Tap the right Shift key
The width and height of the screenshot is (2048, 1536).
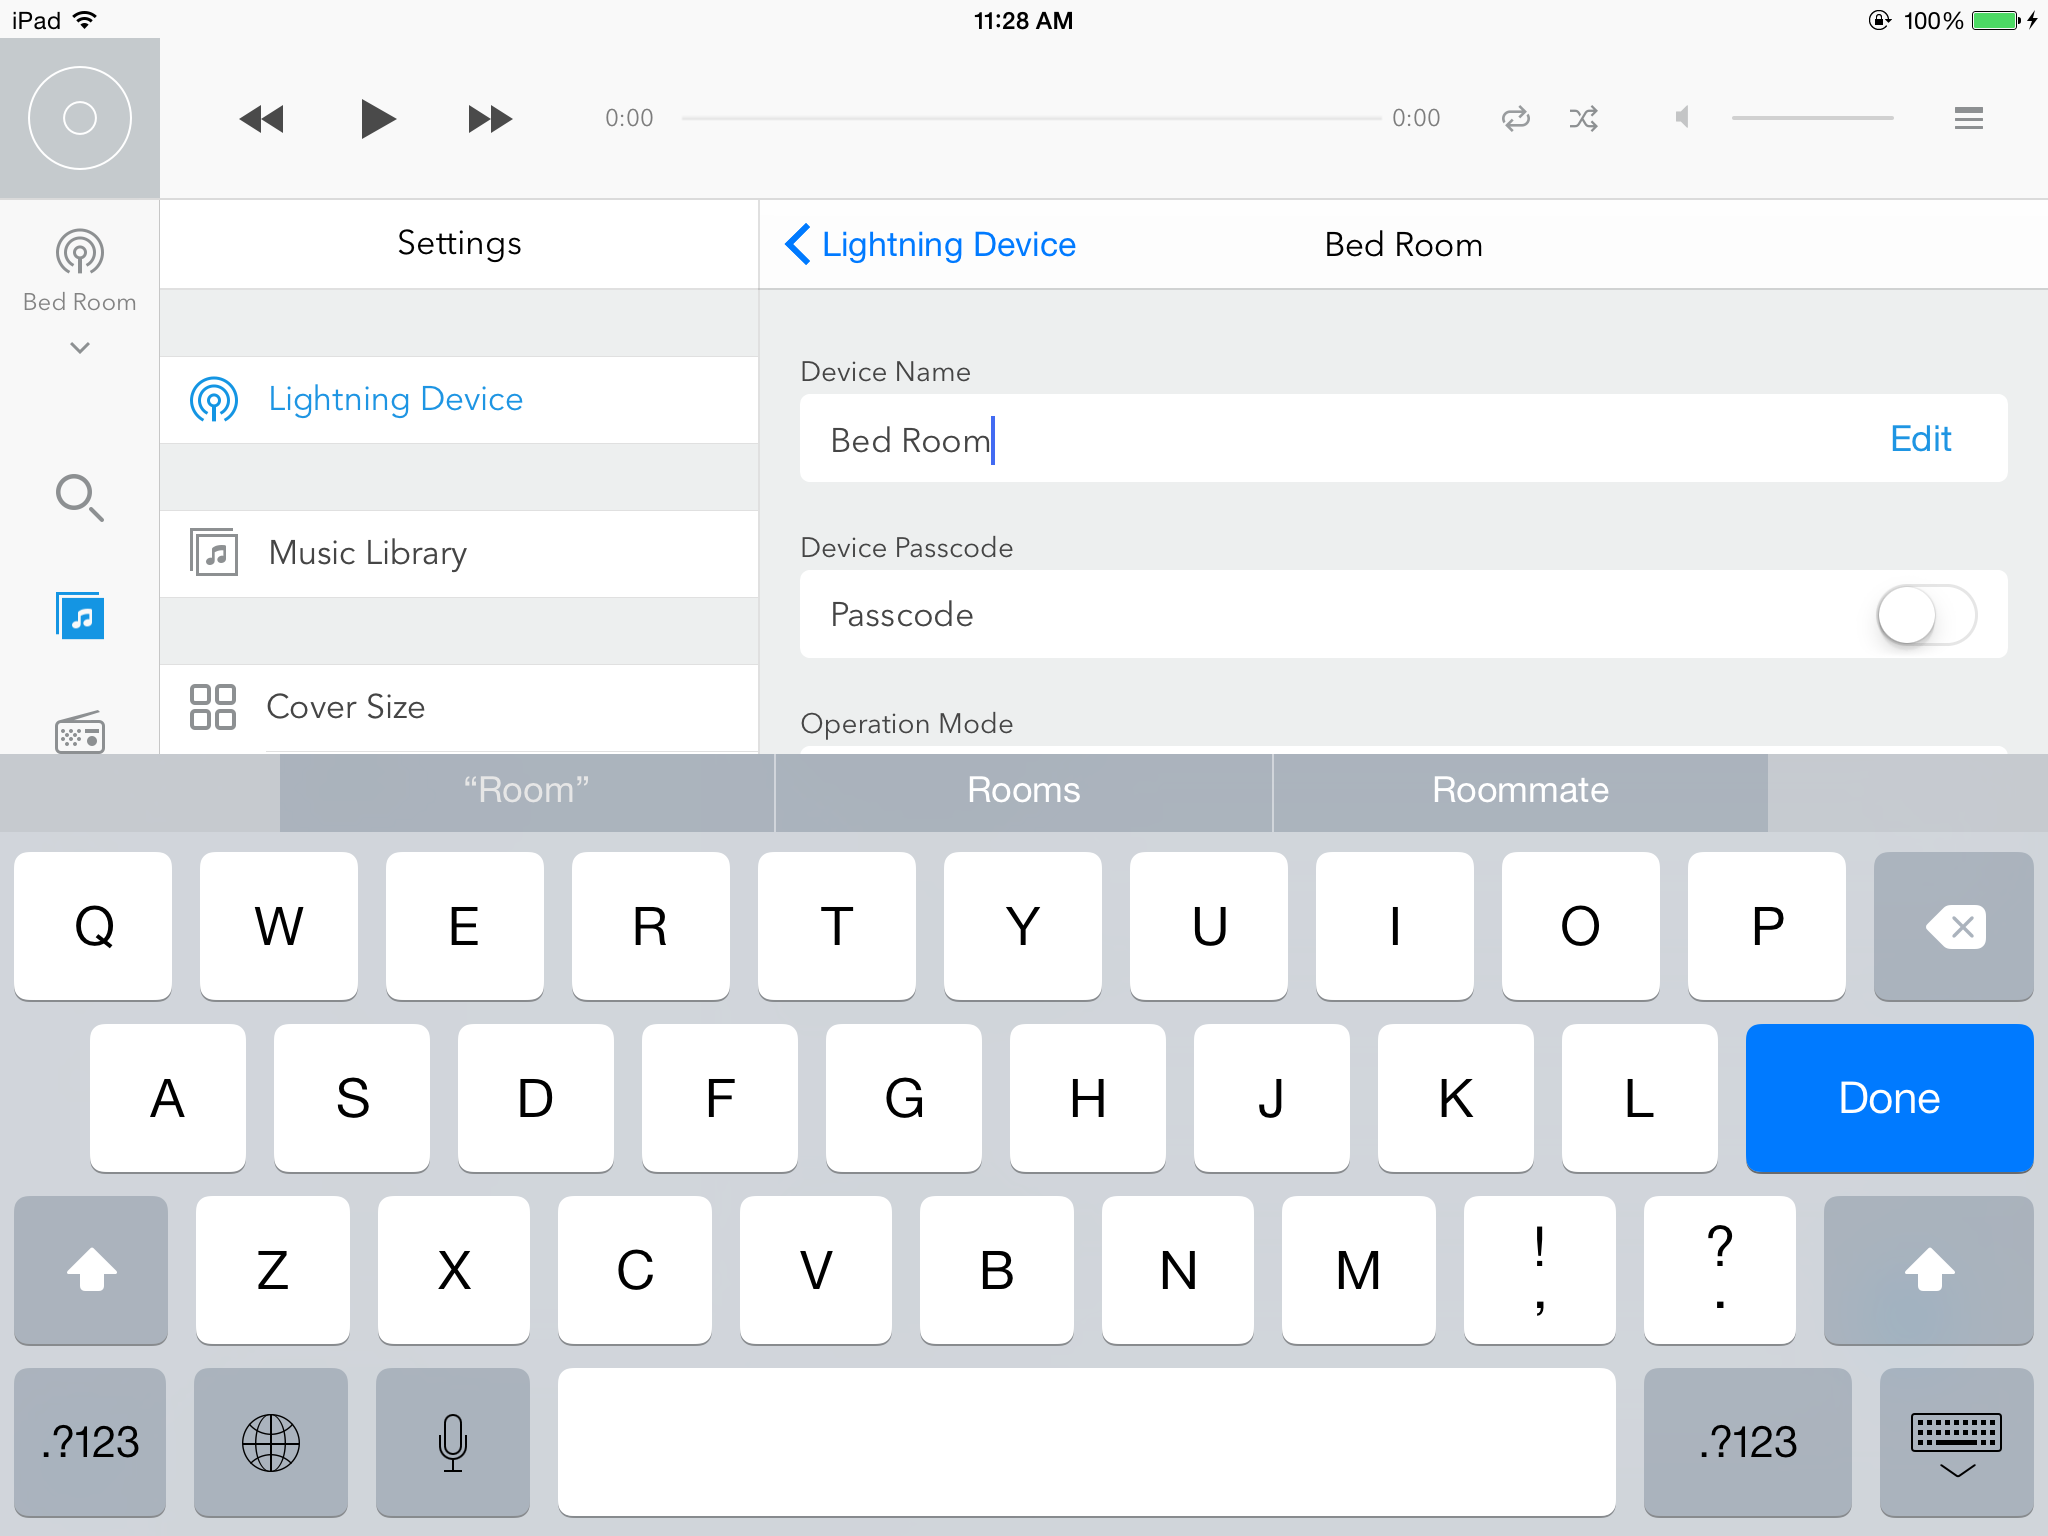(1929, 1271)
